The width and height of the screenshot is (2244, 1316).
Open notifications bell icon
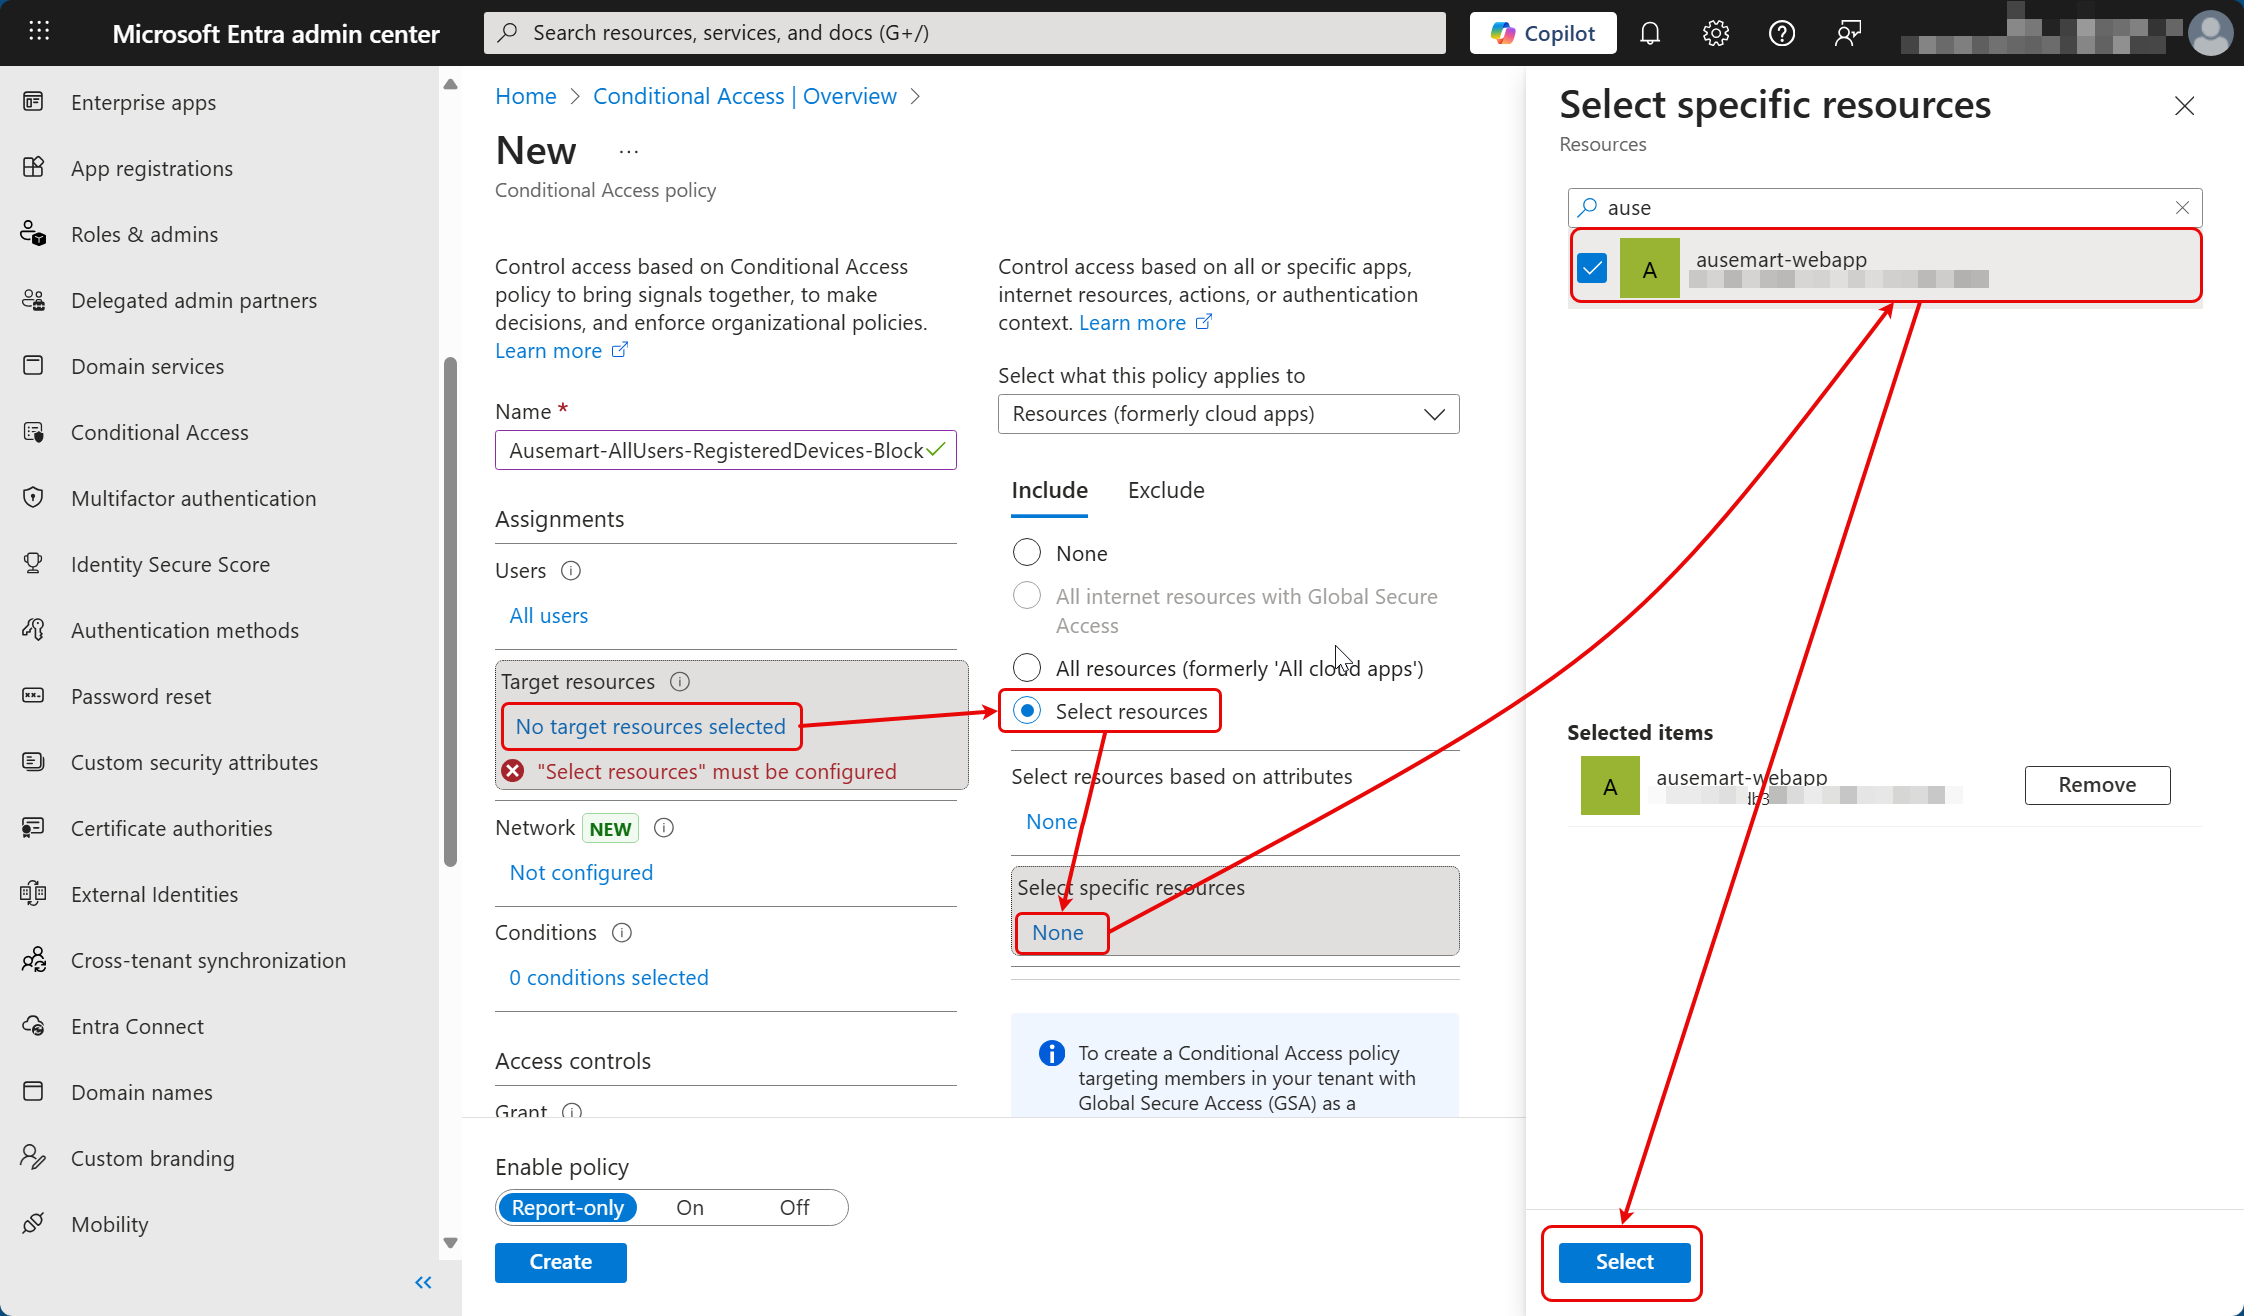[x=1650, y=33]
